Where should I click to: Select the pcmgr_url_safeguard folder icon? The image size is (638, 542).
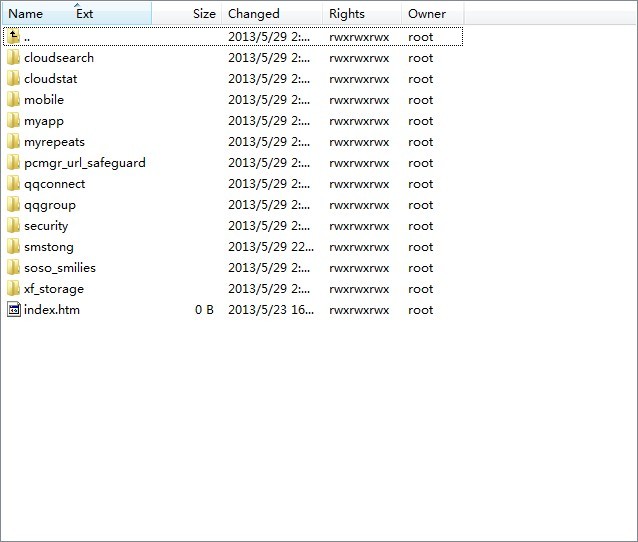click(x=13, y=163)
